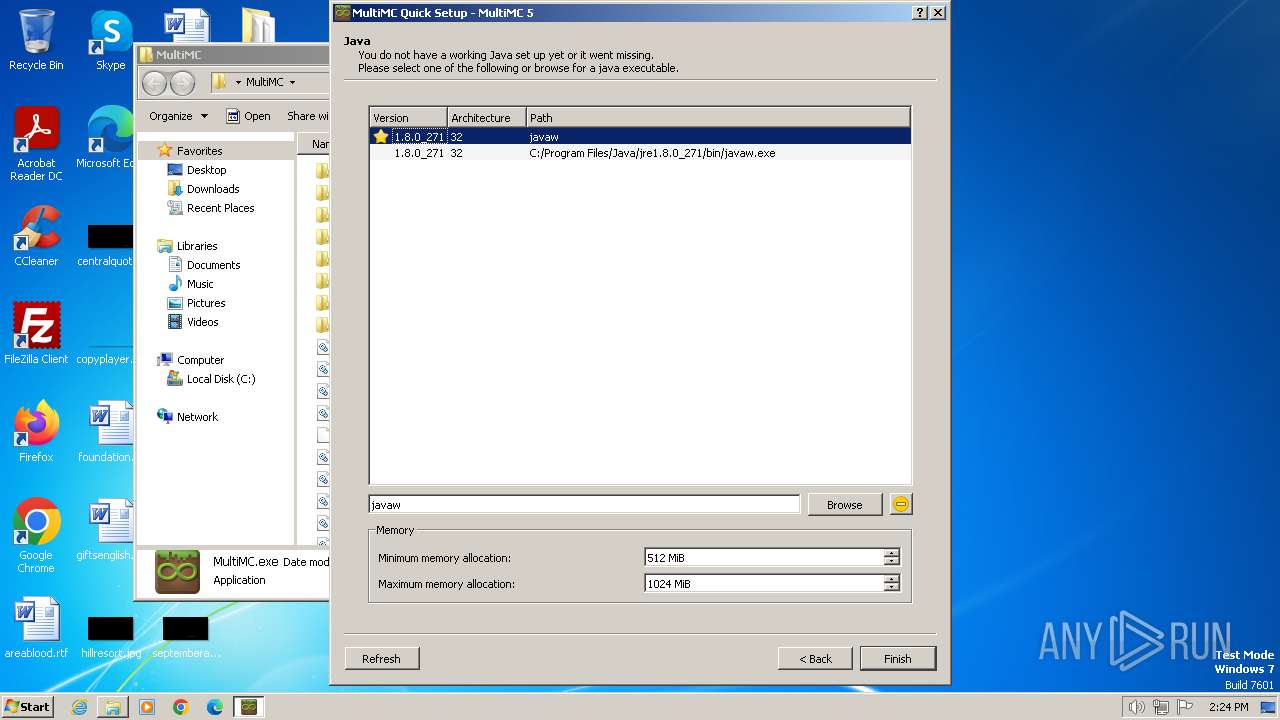Click the Java path input field
This screenshot has width=1280, height=720.
[584, 505]
